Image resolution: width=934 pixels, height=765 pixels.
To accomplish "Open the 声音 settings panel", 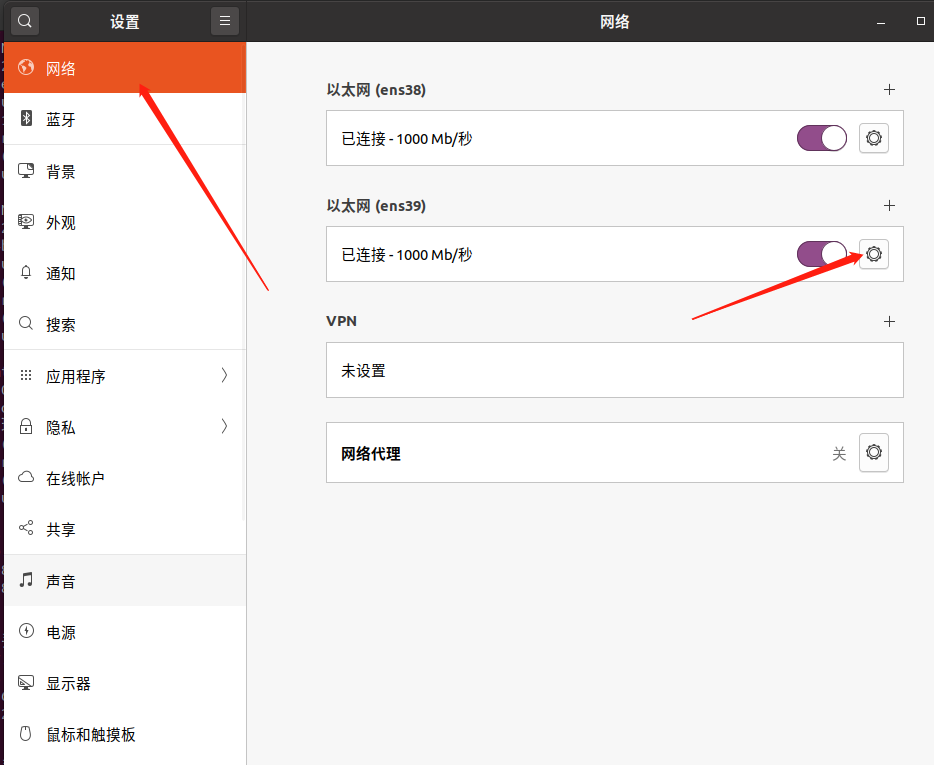I will (125, 581).
